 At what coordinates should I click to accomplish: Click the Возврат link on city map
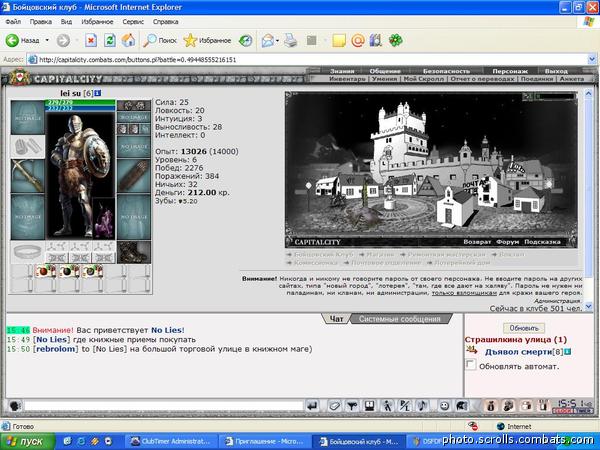(x=477, y=241)
